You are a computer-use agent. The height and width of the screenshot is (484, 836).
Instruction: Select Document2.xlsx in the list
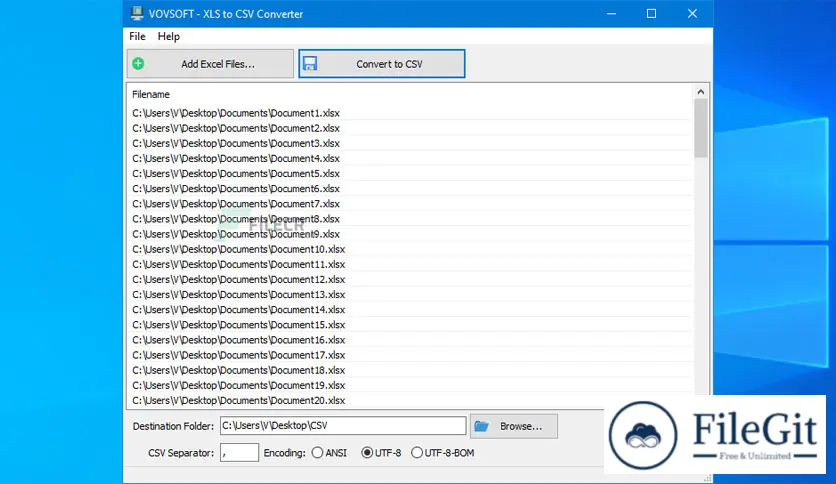click(x=236, y=128)
